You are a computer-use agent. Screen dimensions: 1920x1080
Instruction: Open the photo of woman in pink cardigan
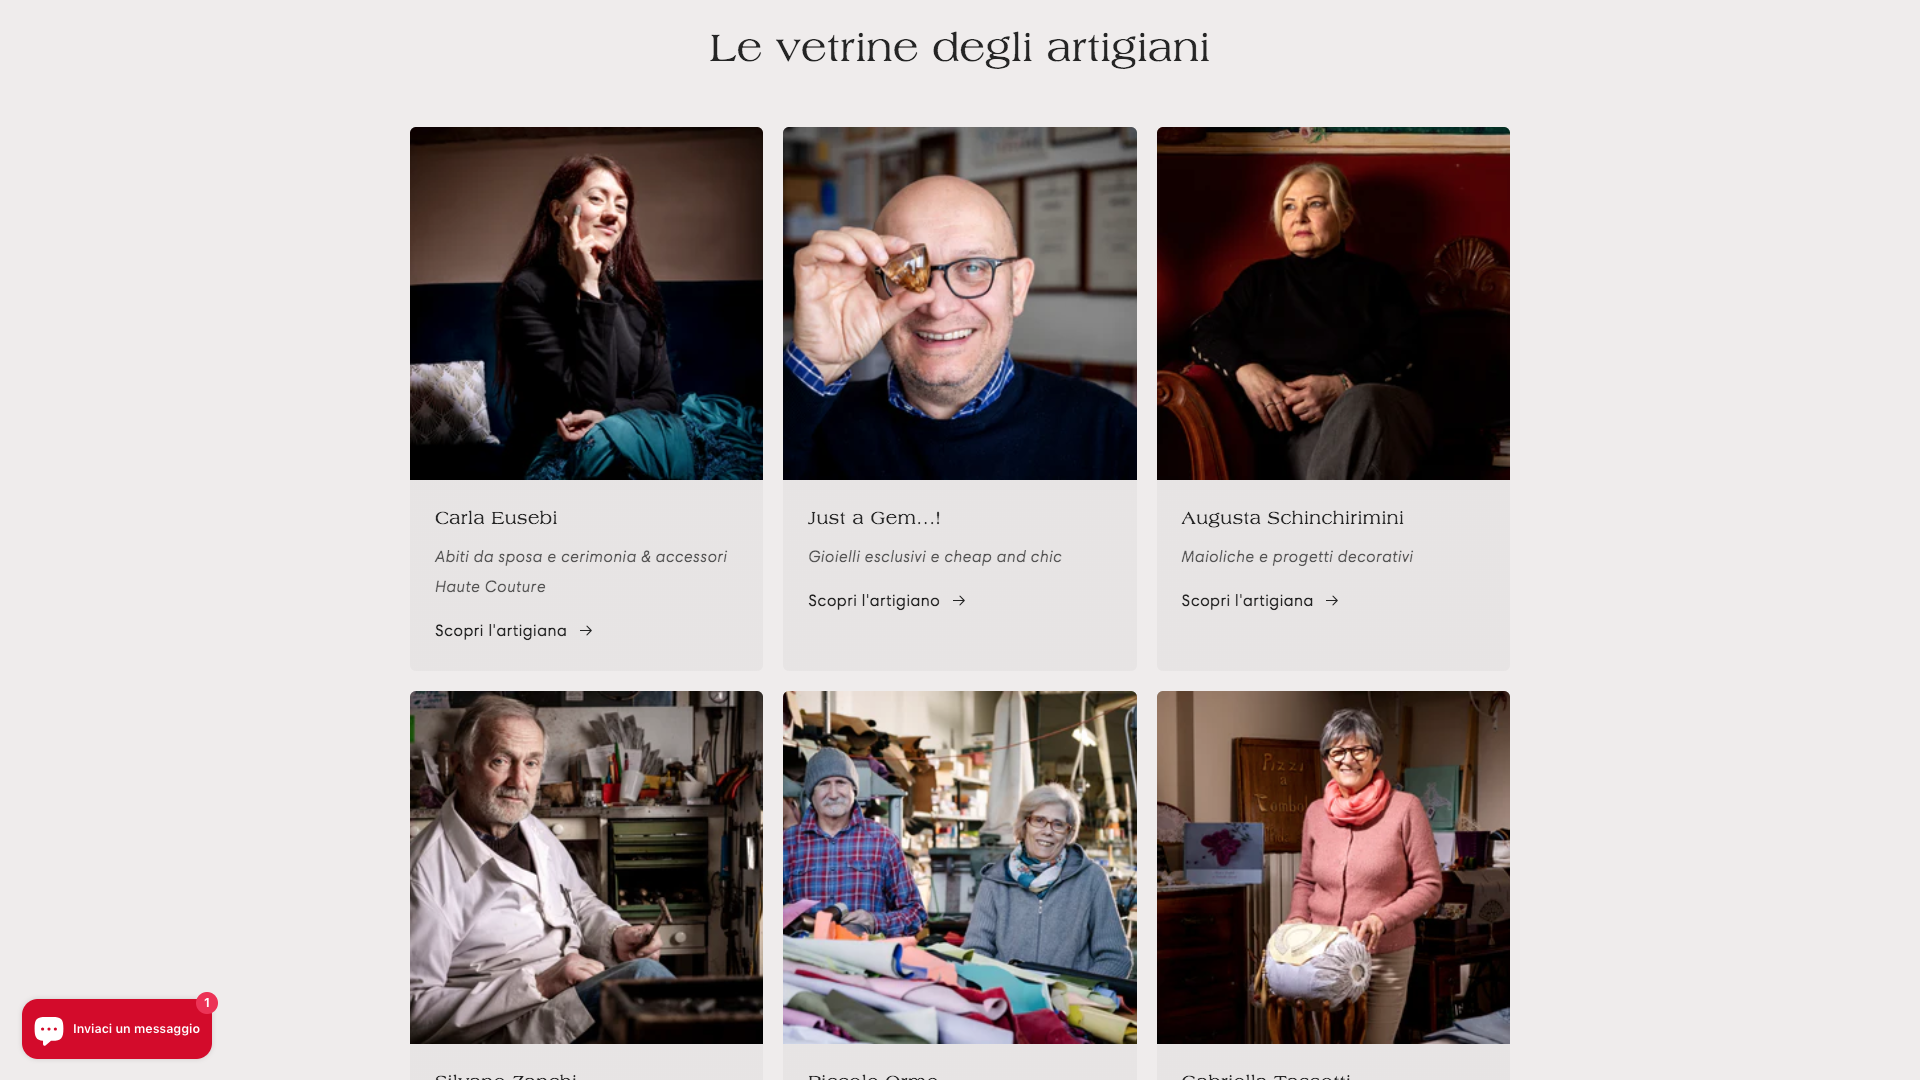(1333, 867)
